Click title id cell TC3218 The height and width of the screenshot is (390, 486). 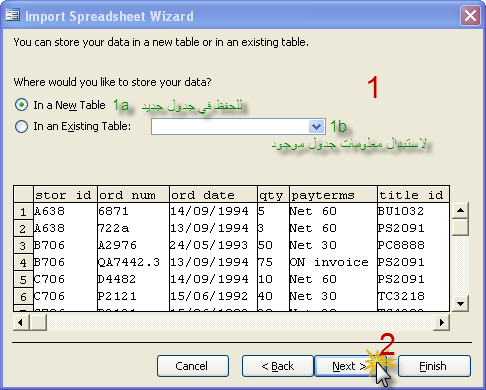point(413,296)
